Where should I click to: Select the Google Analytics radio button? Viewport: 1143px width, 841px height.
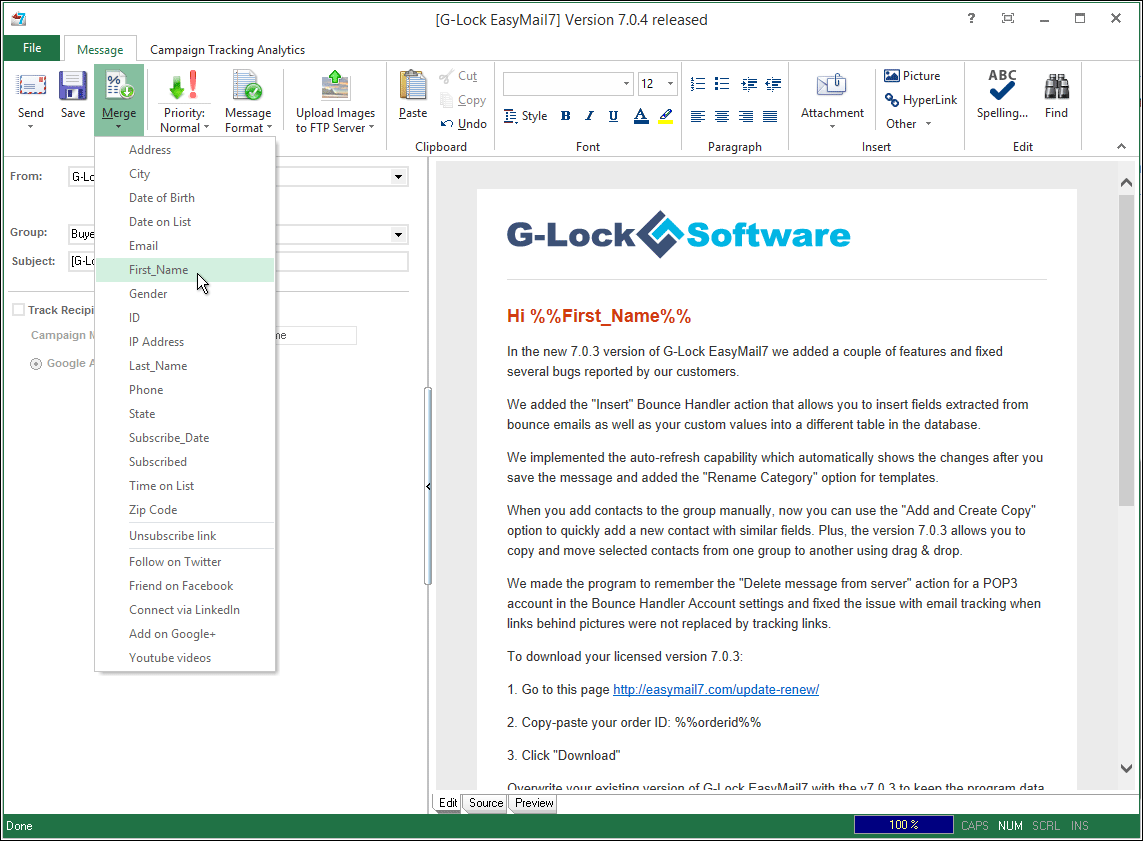pyautogui.click(x=36, y=363)
